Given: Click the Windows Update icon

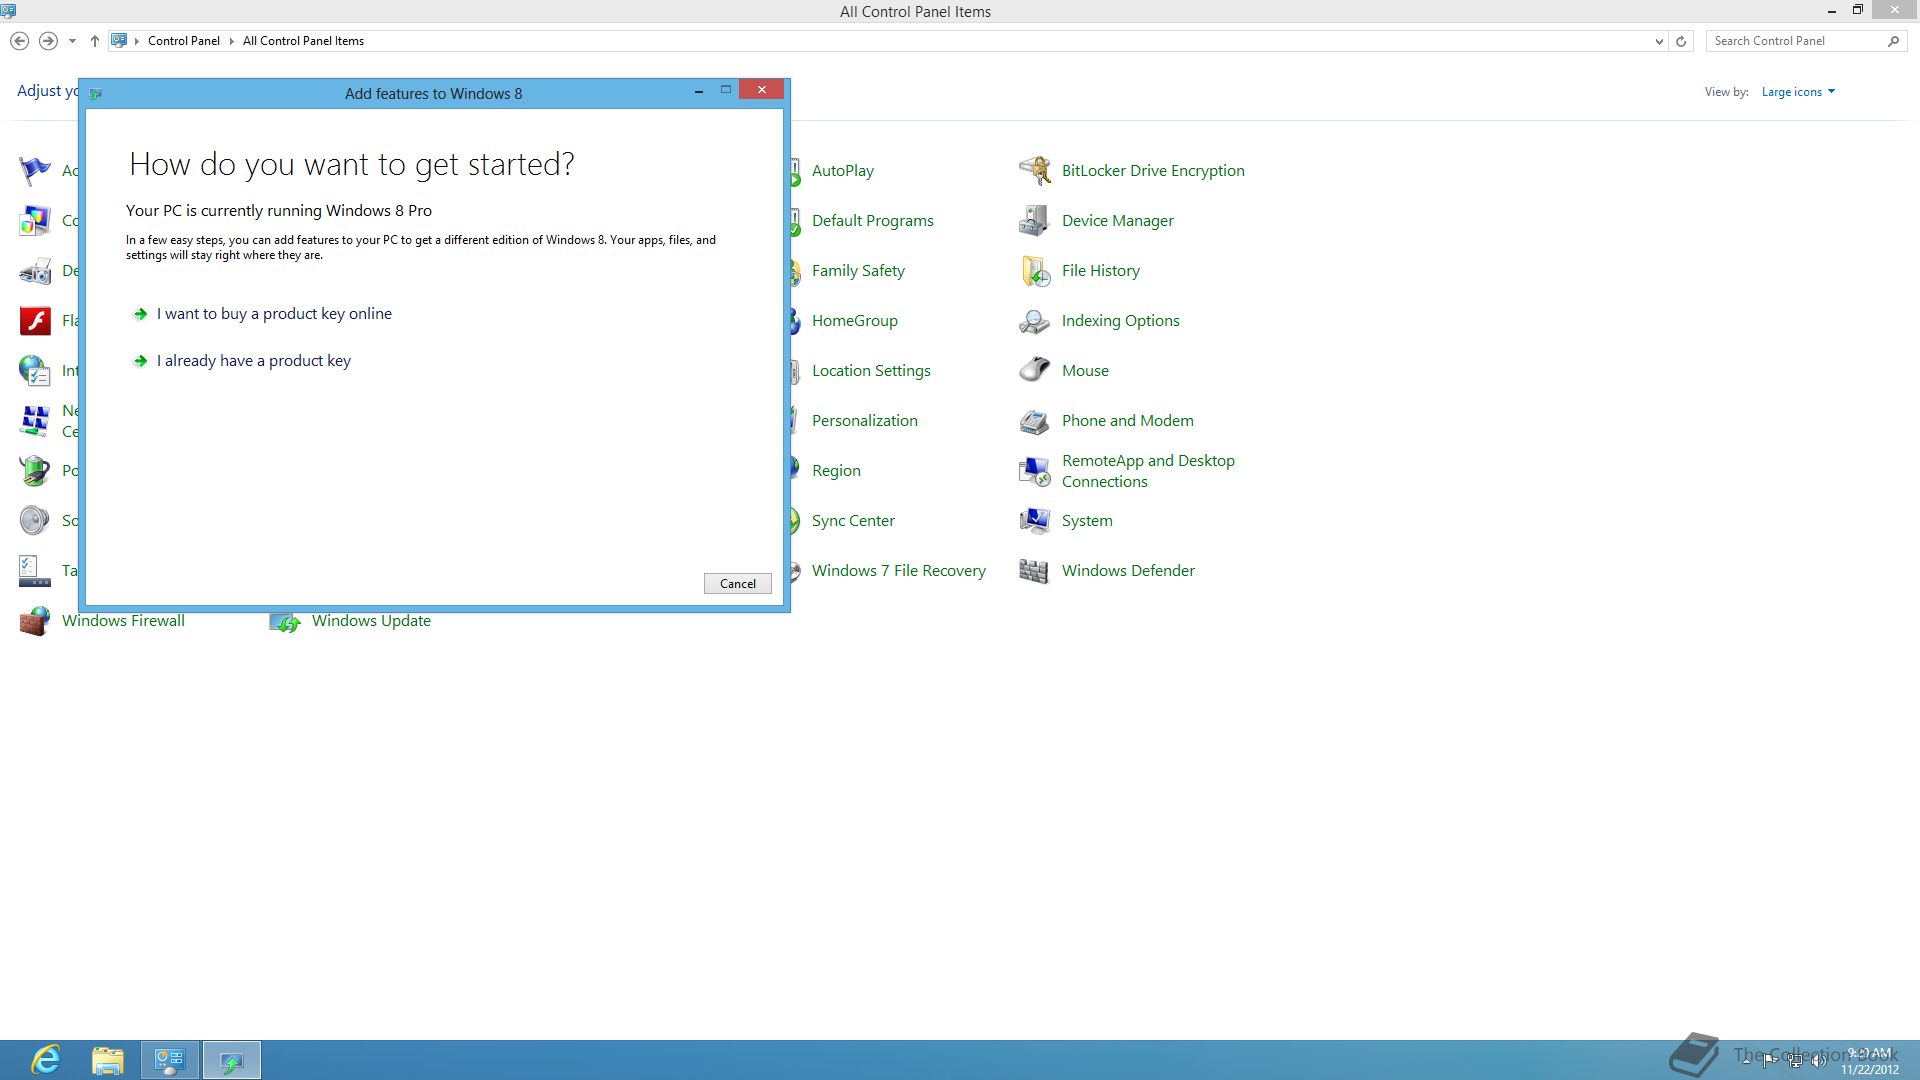Looking at the screenshot, I should coord(285,621).
